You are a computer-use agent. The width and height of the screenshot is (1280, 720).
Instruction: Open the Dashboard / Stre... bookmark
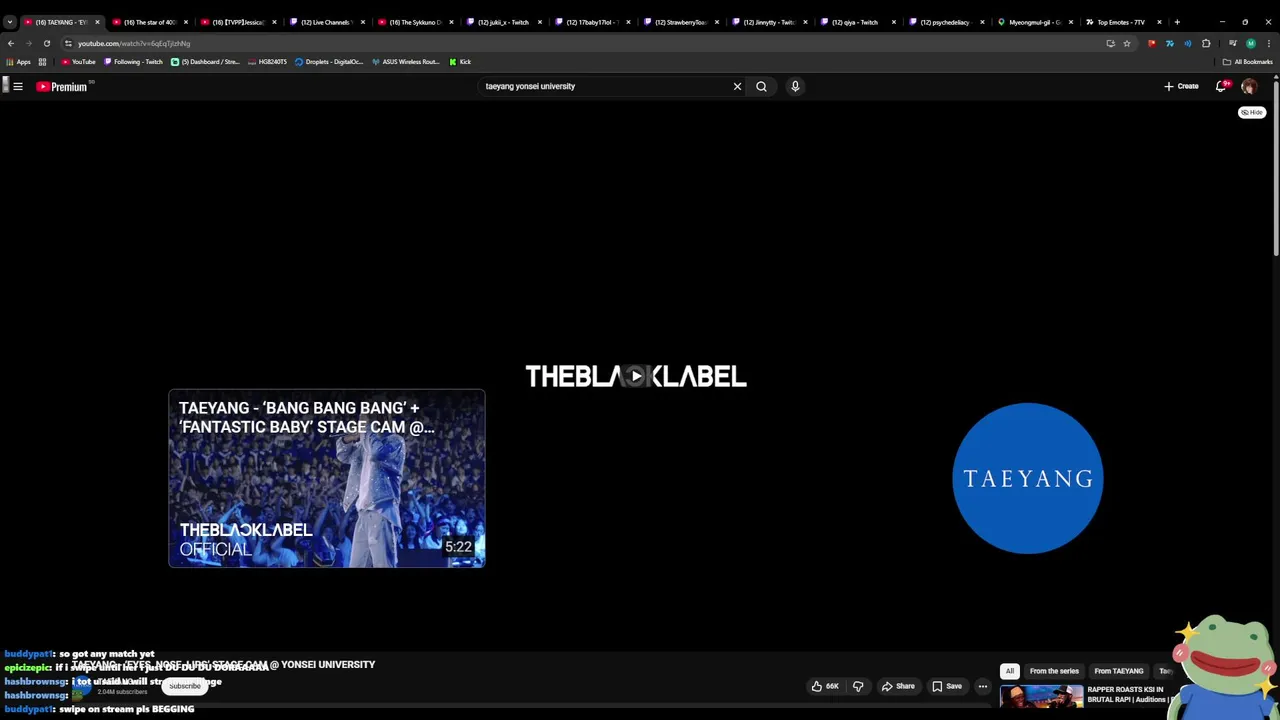pos(205,62)
